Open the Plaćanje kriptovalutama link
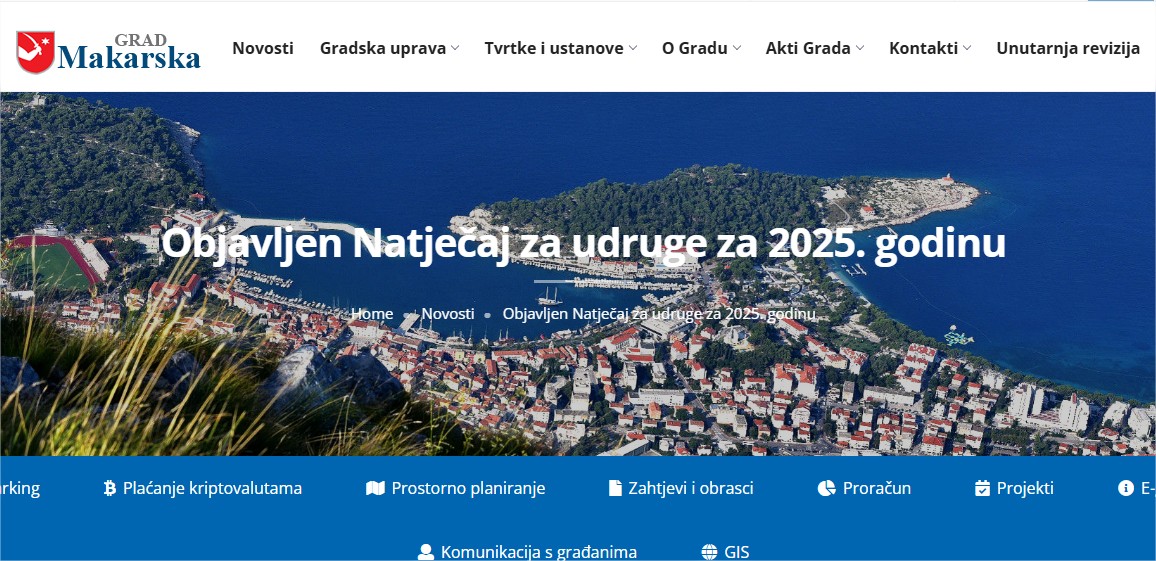 click(x=212, y=488)
